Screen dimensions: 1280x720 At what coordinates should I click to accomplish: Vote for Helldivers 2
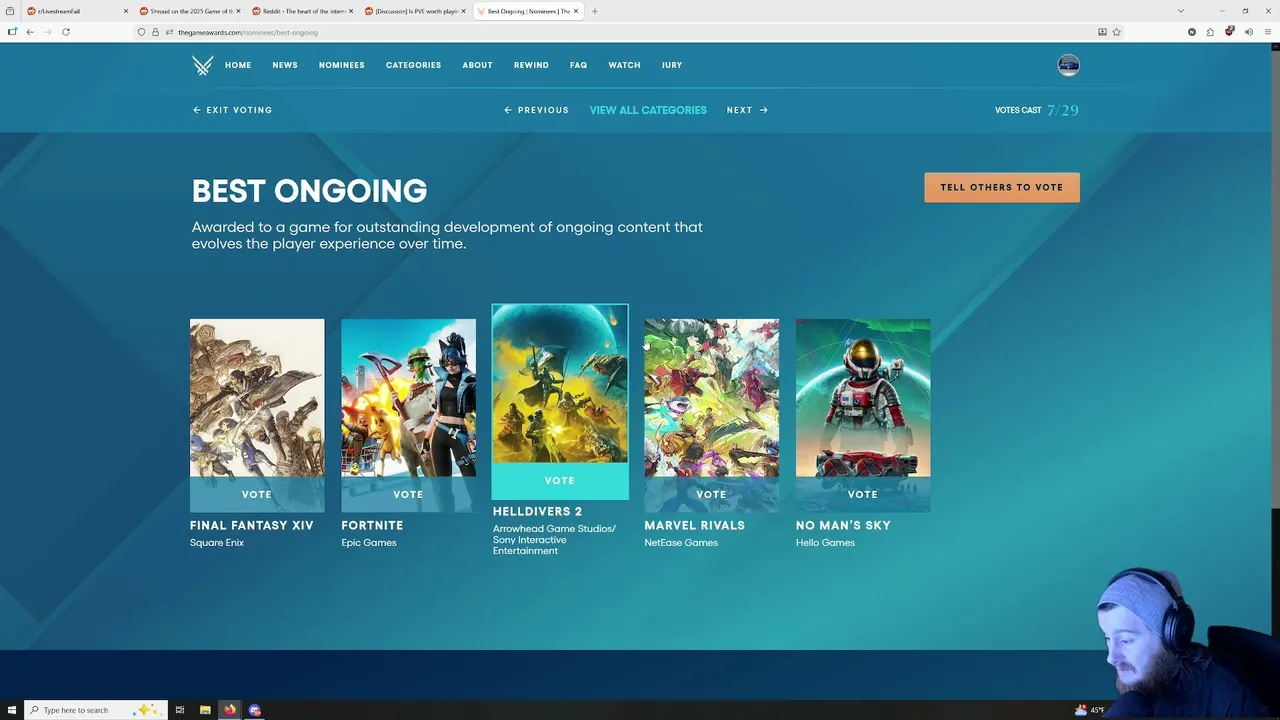click(560, 481)
